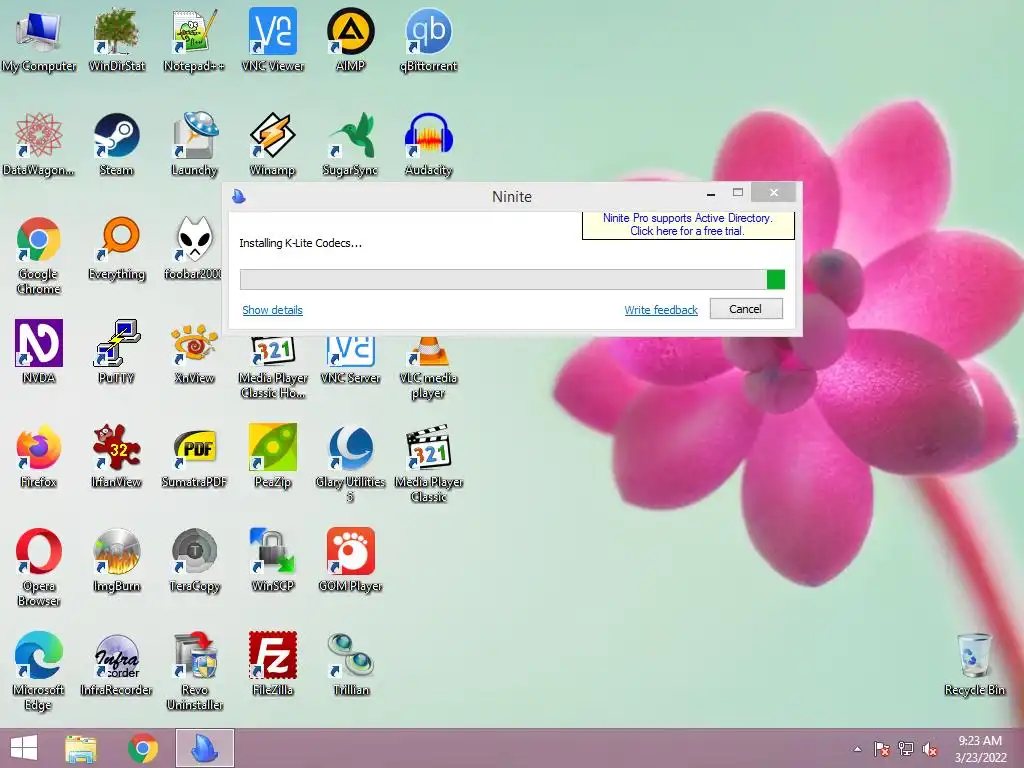Open the Write feedback link
This screenshot has height=768, width=1024.
coord(661,310)
